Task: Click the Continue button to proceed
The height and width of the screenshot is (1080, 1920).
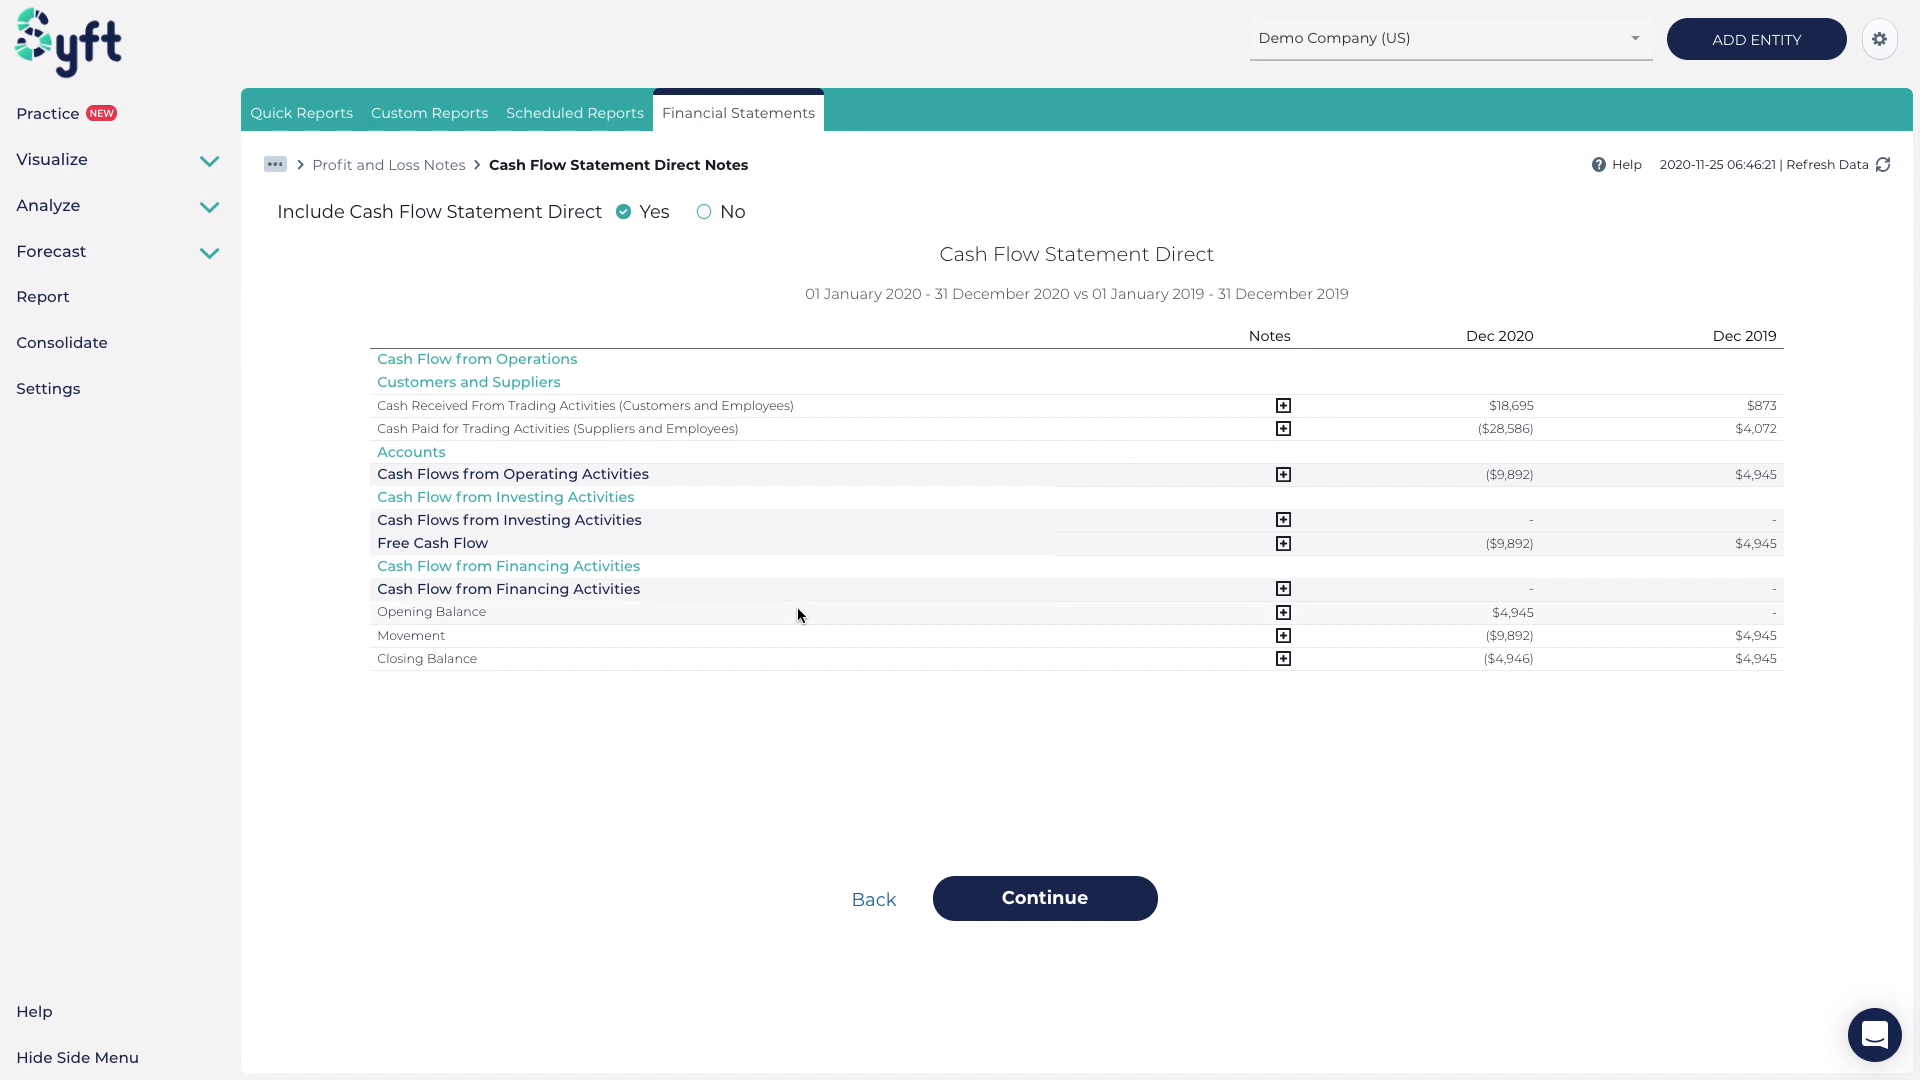Action: tap(1043, 898)
